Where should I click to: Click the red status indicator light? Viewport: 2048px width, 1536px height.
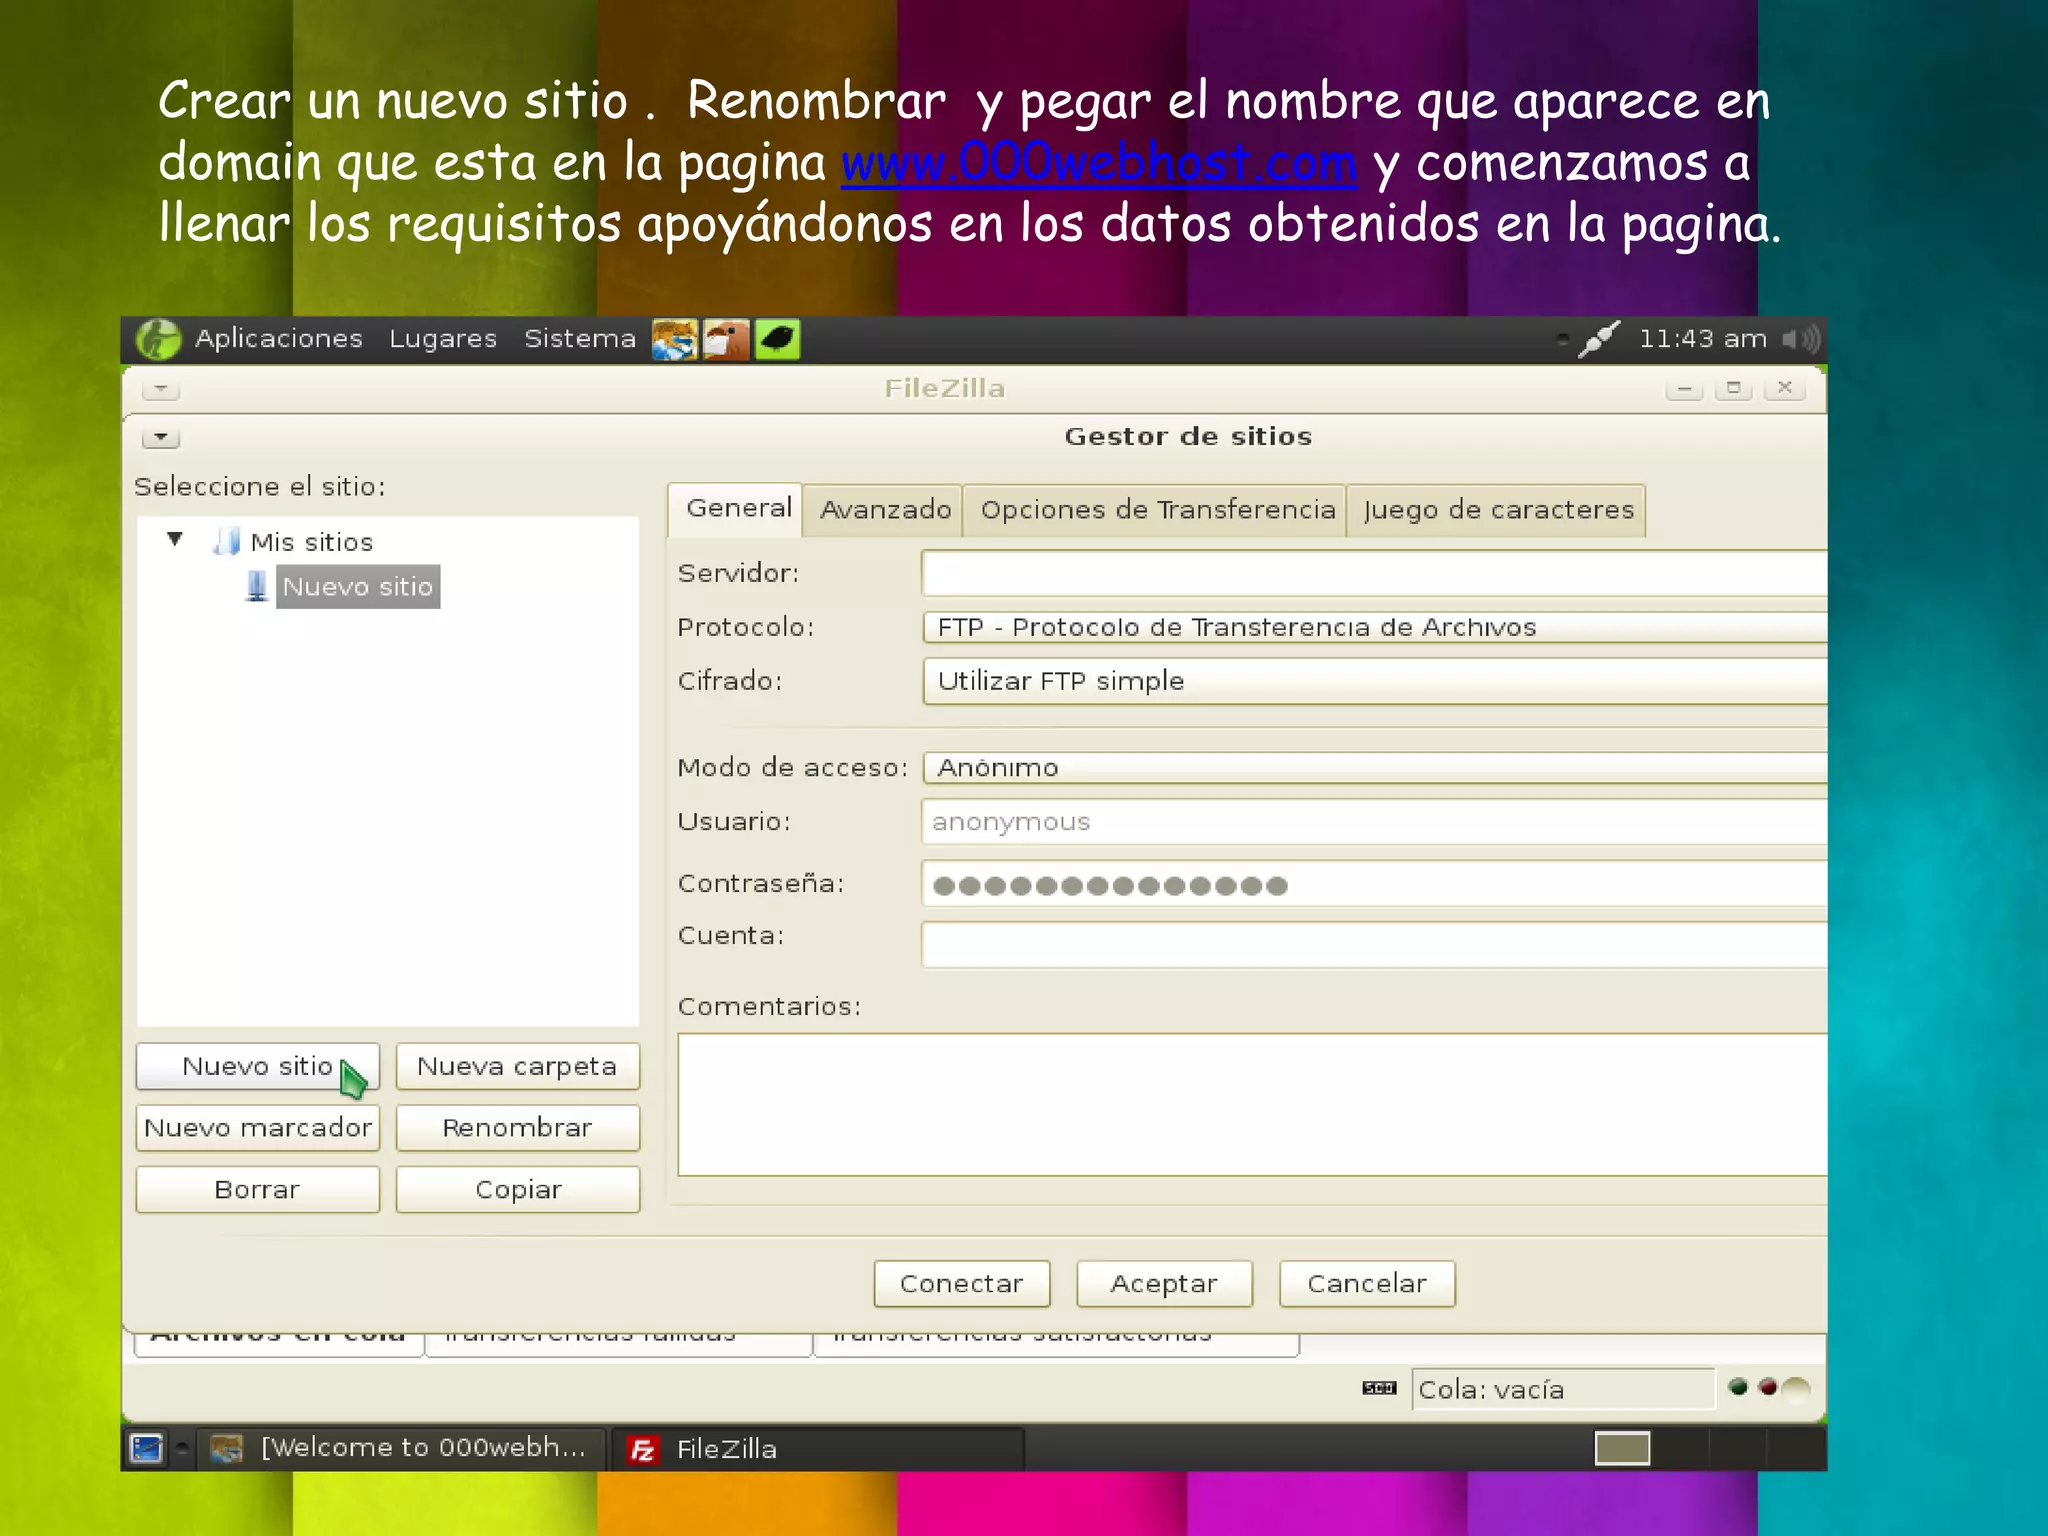[x=1768, y=1387]
